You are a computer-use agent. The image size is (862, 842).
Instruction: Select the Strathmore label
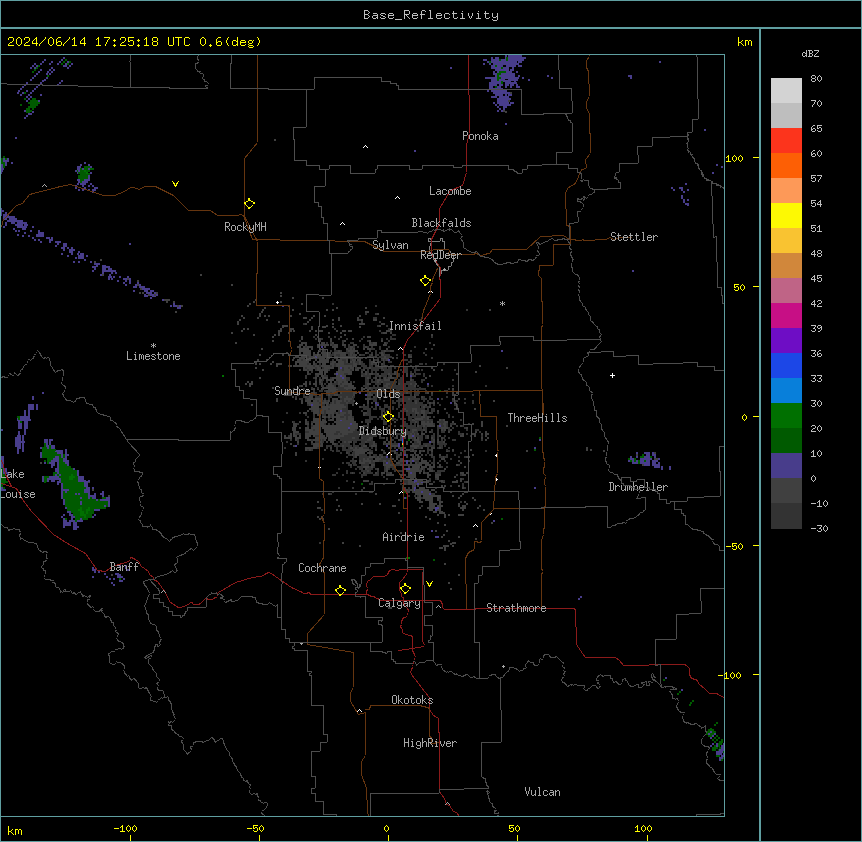click(516, 608)
